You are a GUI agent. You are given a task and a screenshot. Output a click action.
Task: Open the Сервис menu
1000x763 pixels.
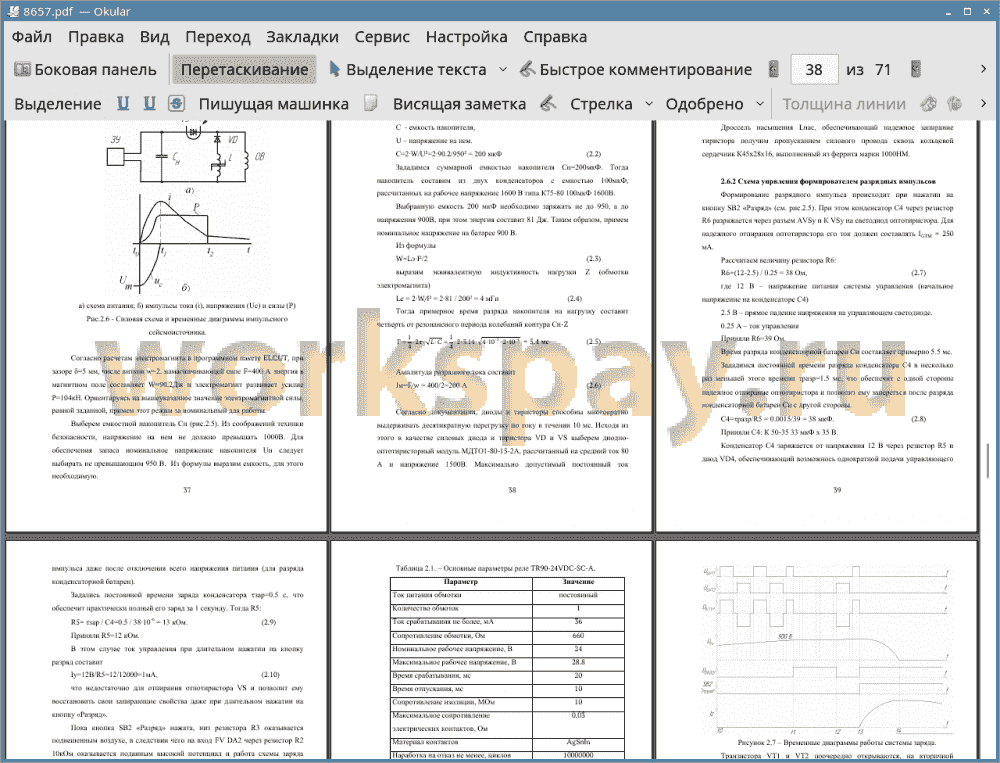tap(382, 37)
